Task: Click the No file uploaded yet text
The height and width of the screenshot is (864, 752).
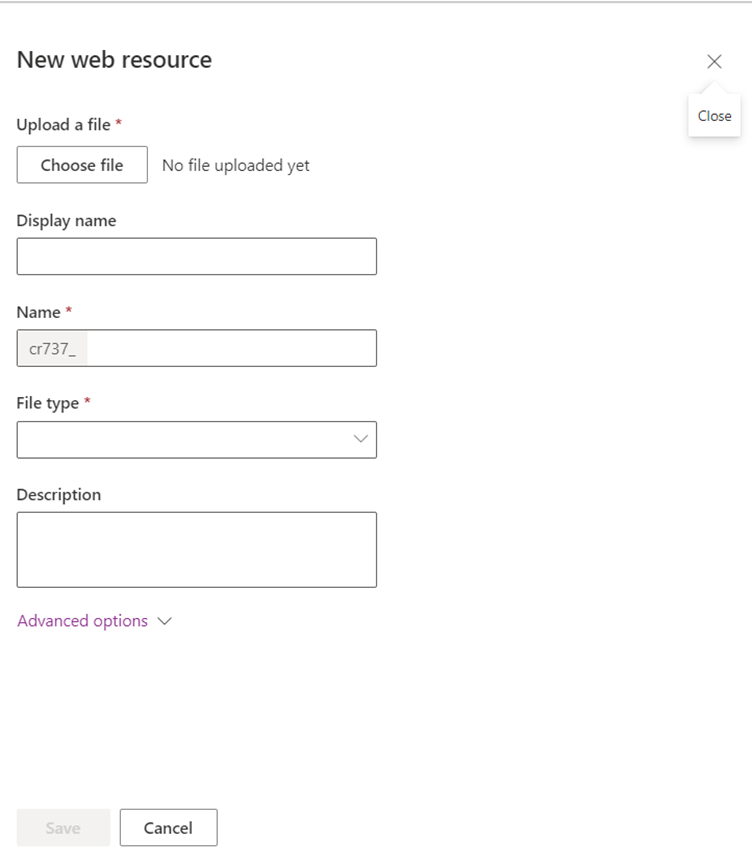Action: pyautogui.click(x=235, y=164)
